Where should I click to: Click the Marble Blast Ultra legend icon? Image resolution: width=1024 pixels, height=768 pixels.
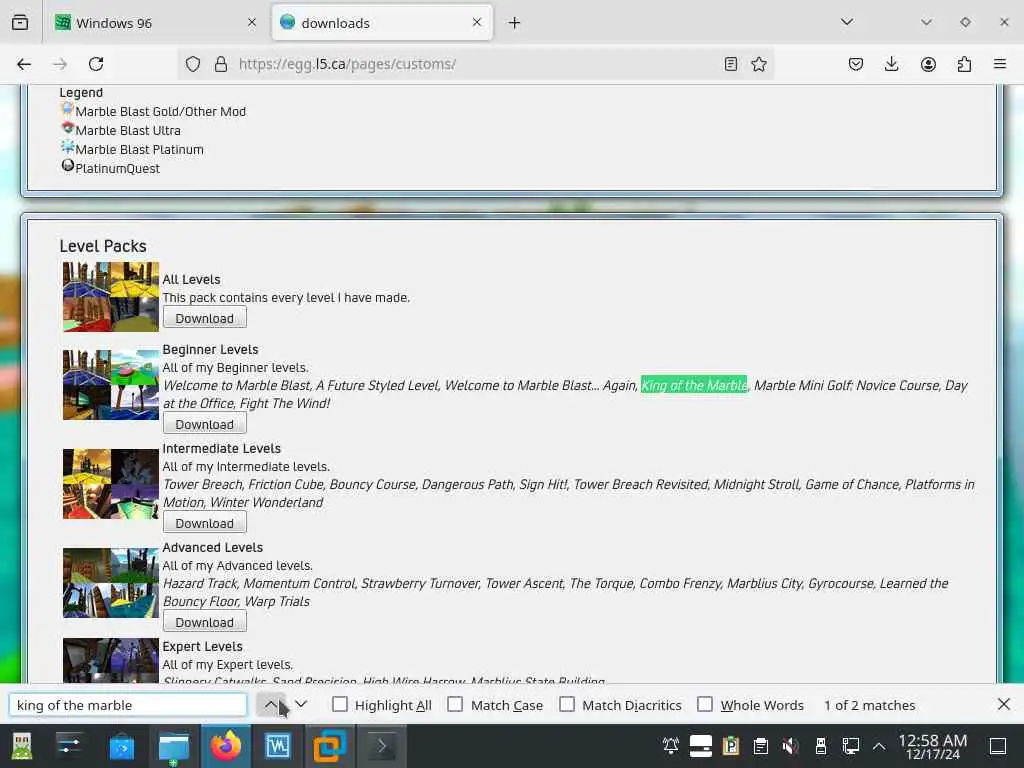pyautogui.click(x=67, y=128)
